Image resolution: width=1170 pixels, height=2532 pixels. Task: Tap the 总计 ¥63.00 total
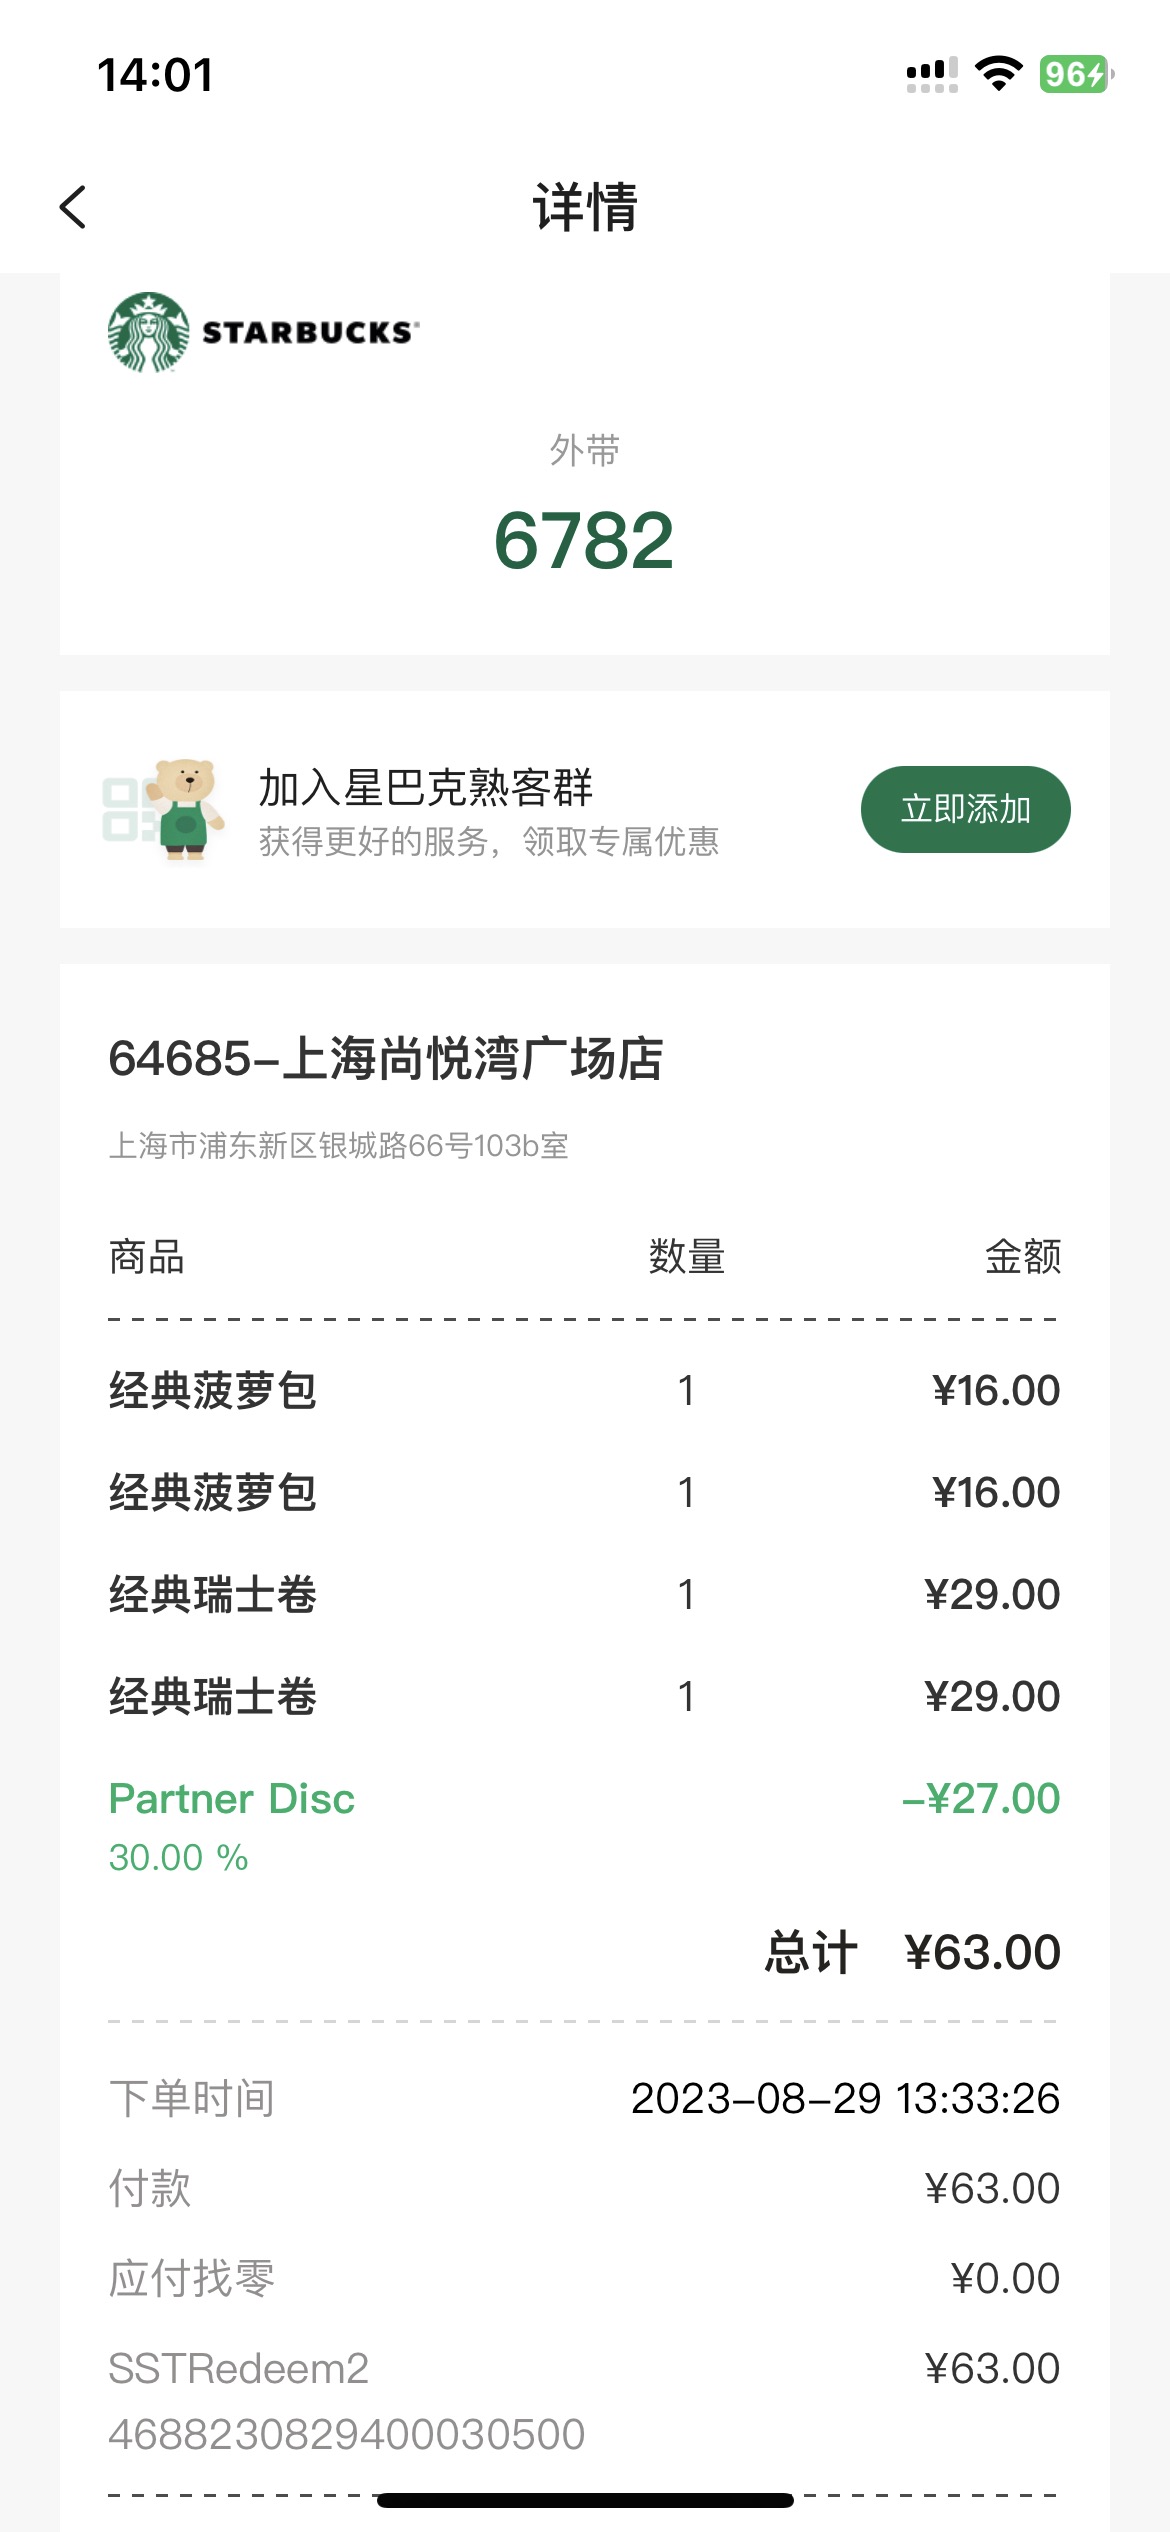(912, 1953)
